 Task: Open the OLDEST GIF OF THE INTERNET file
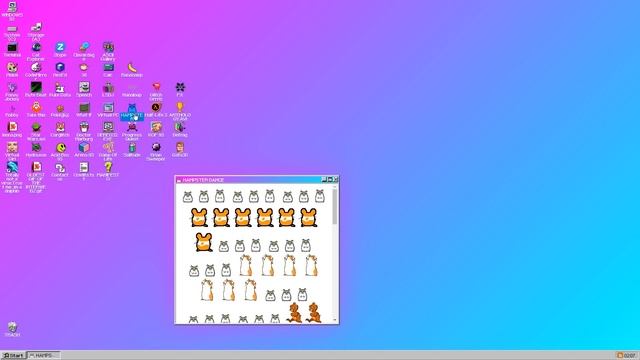[x=36, y=178]
